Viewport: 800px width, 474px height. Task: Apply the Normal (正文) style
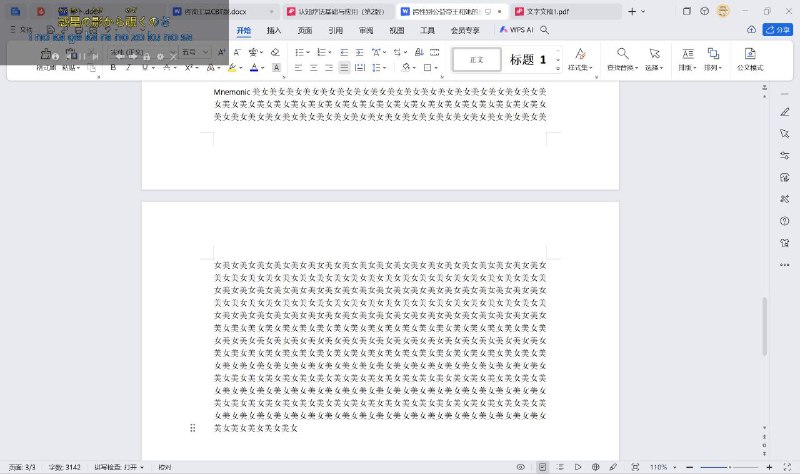point(477,60)
